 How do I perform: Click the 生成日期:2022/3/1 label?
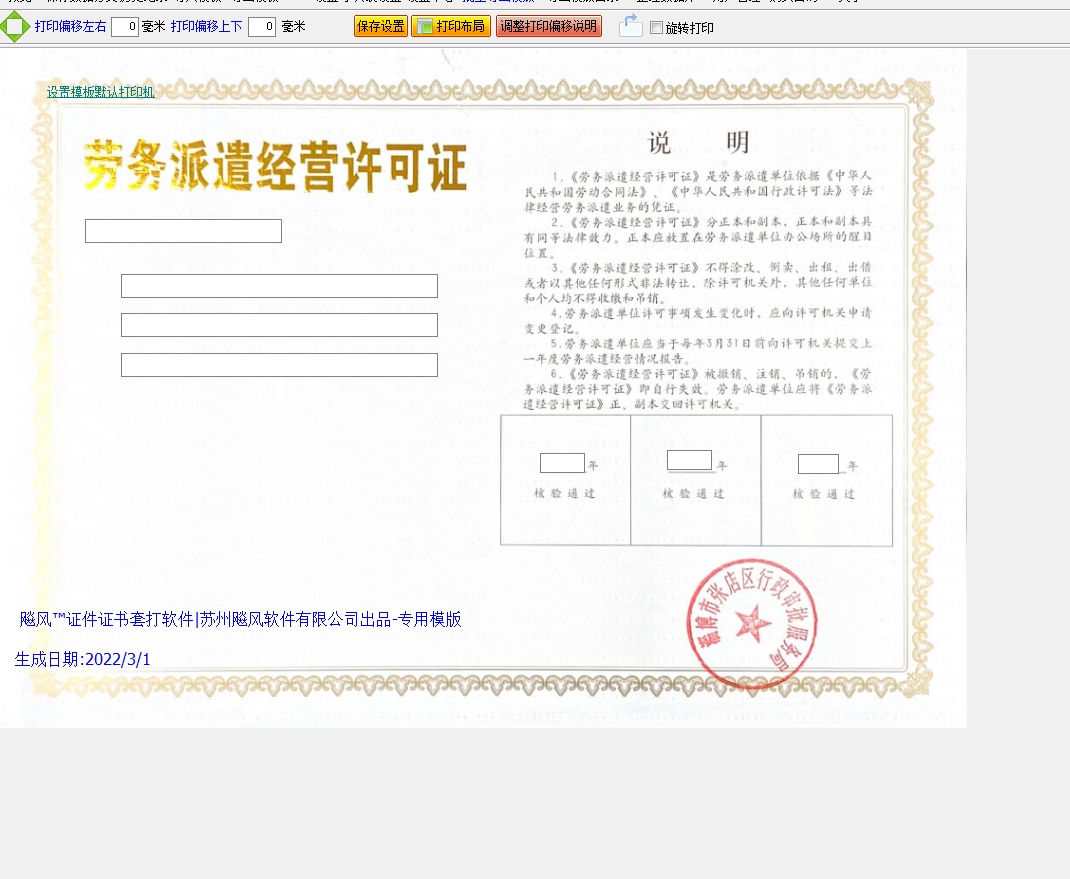coord(83,659)
